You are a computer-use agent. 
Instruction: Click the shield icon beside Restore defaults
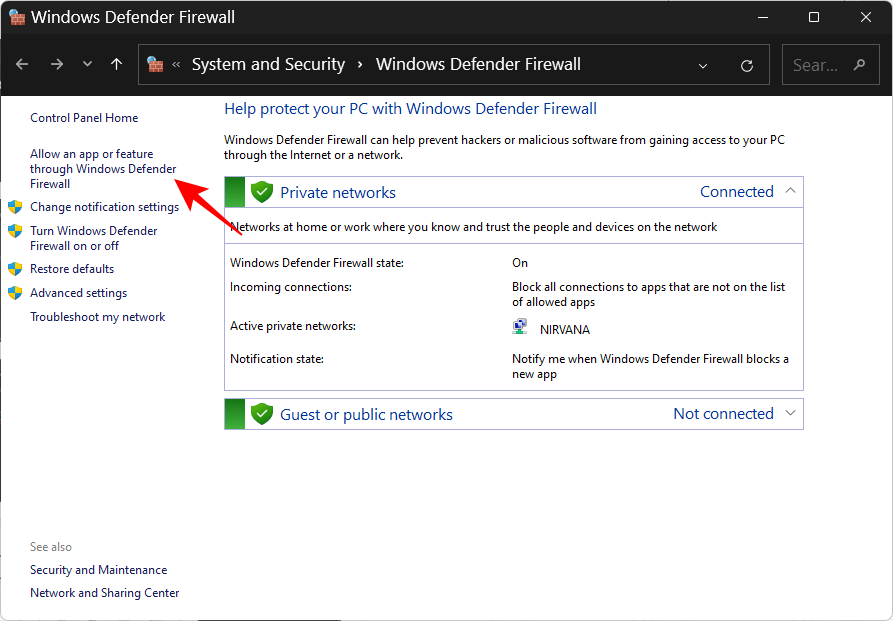tap(14, 268)
